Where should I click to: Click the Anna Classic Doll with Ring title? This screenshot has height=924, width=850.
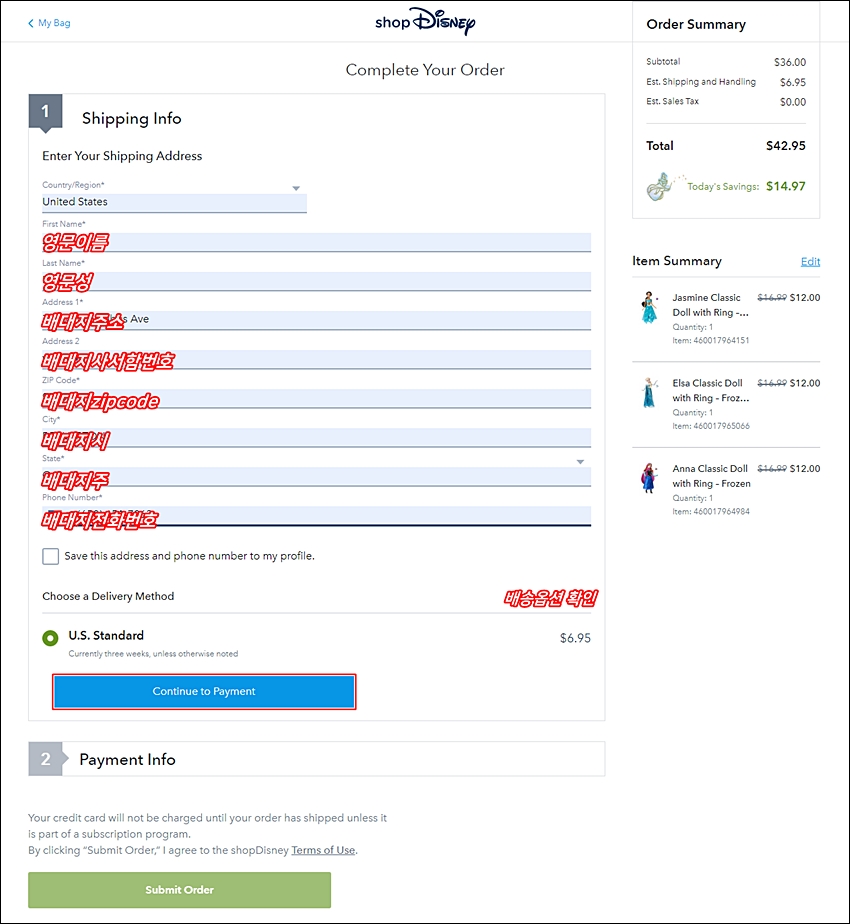tap(711, 476)
